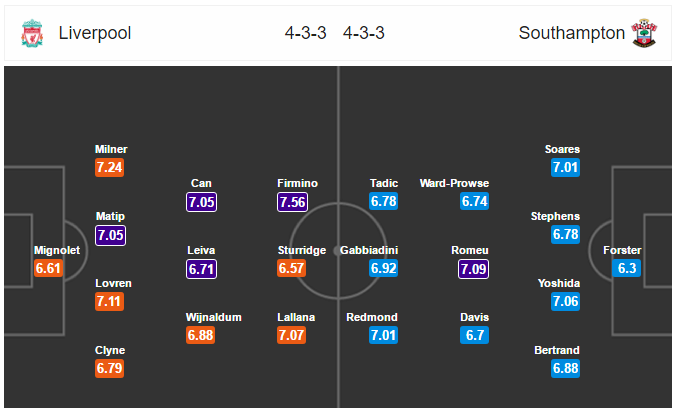Click the Liverpool club crest icon
Screen dimensions: 677x408
(32, 33)
